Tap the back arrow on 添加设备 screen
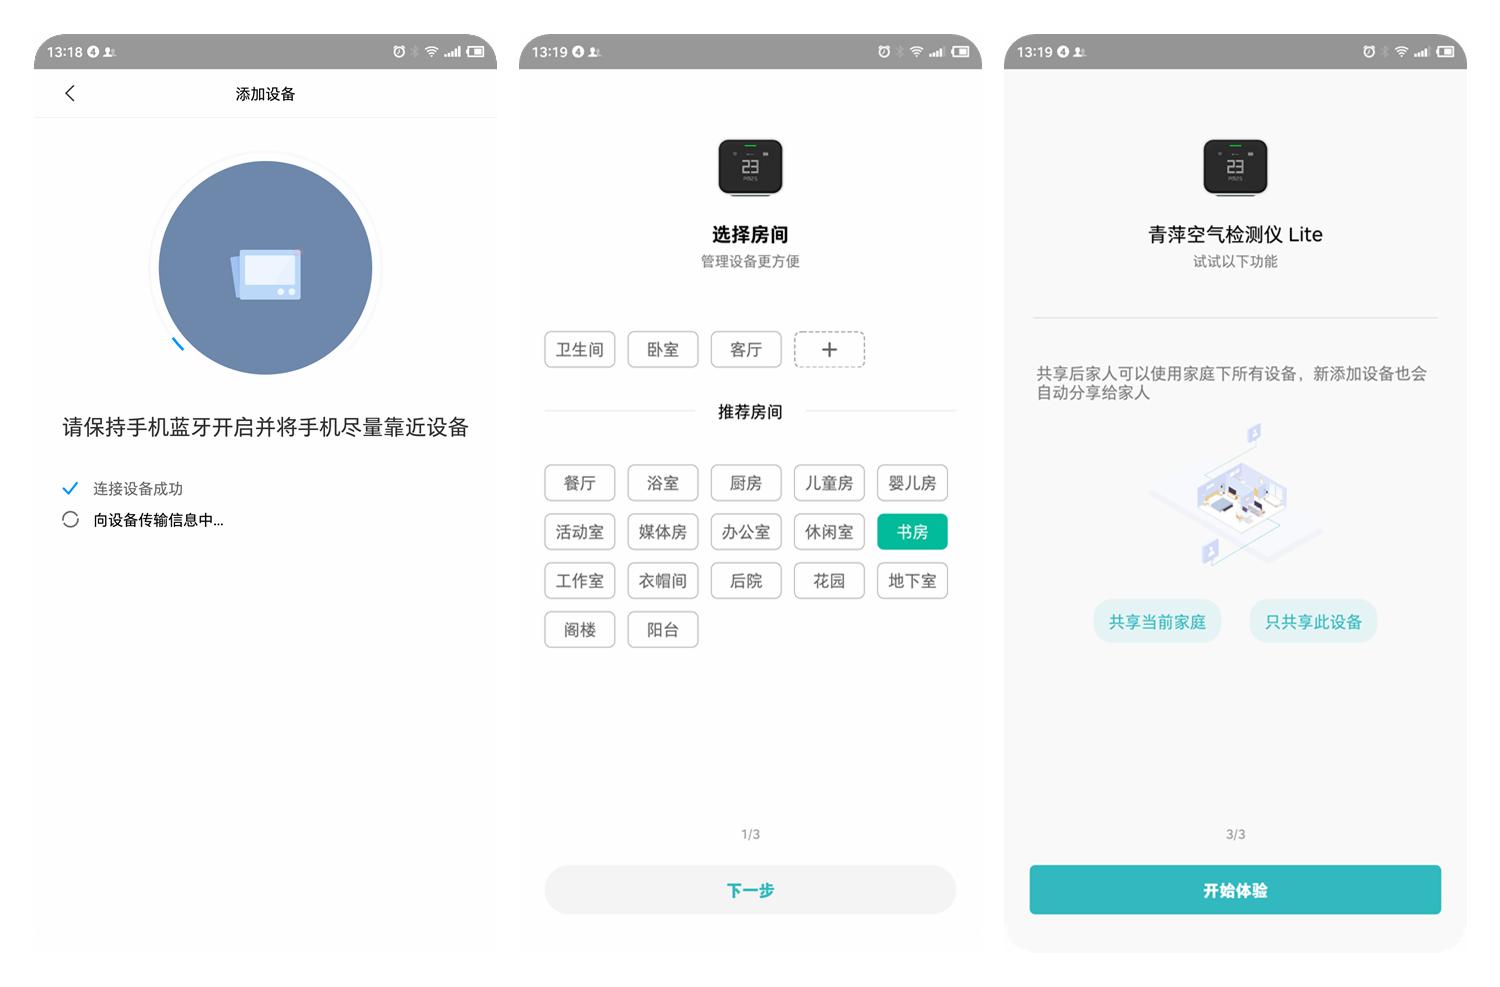Viewport: 1500px width, 987px height. click(70, 93)
